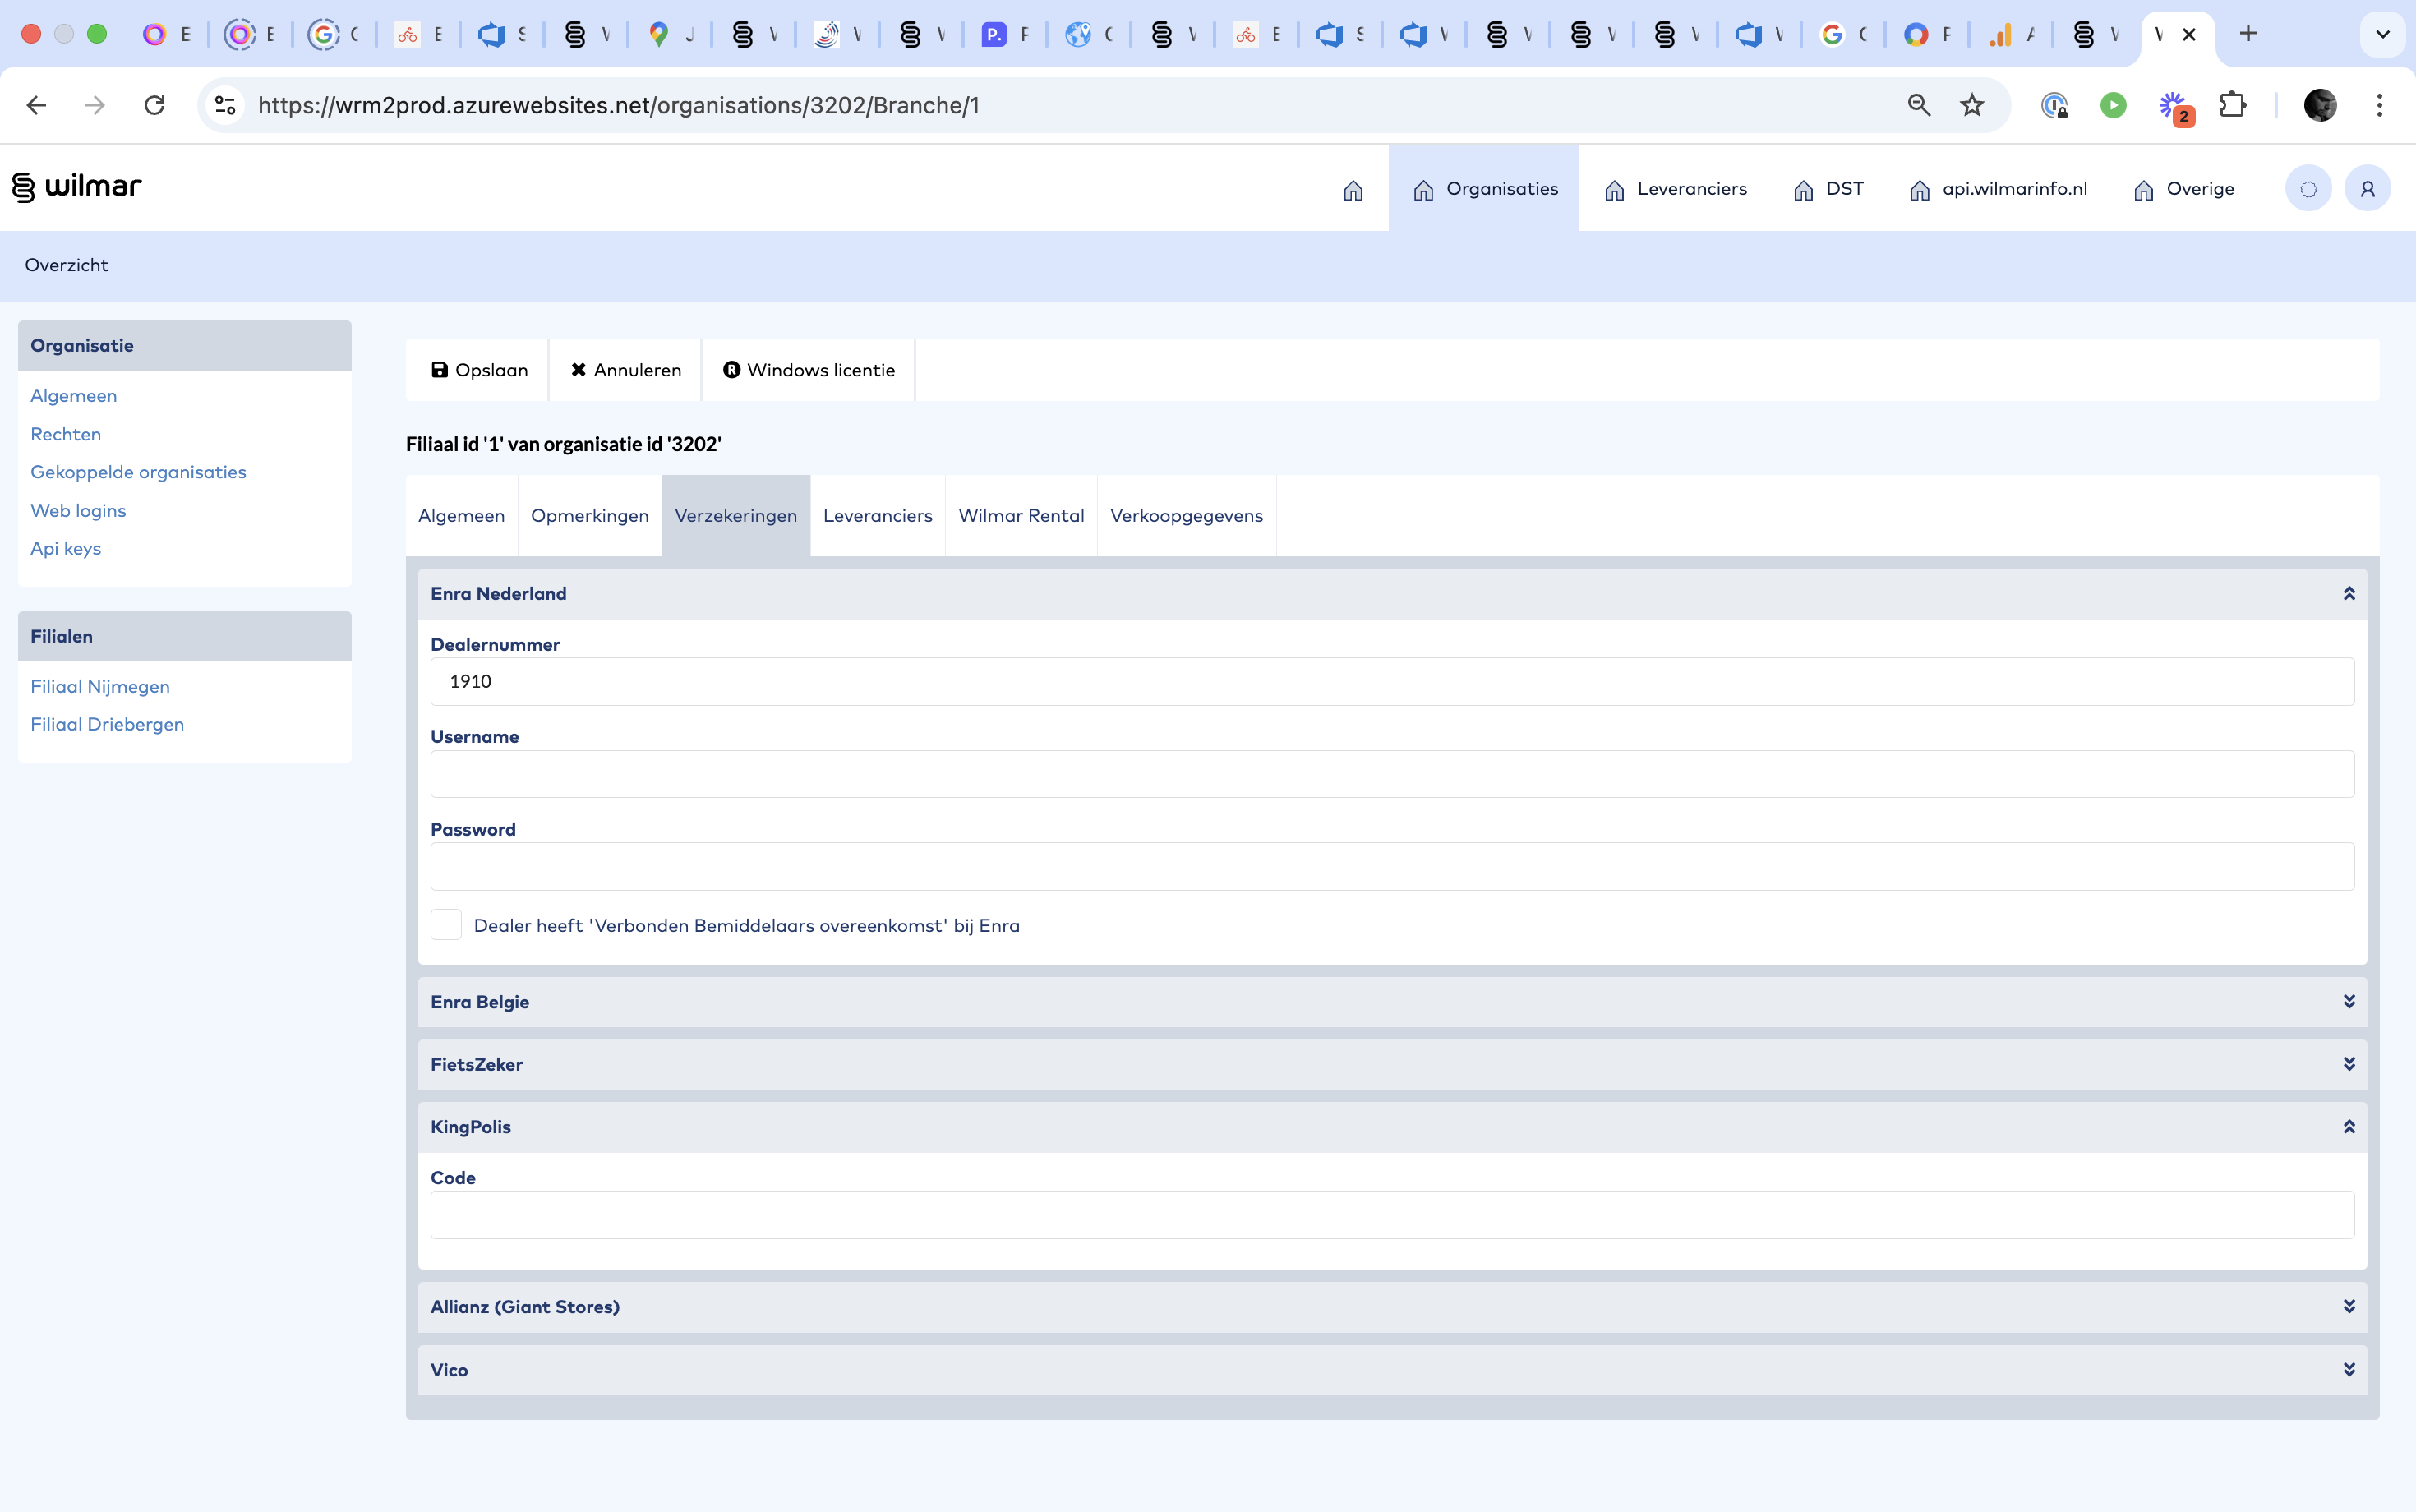Open Gekoppelde organisaties in the sidebar
2416x1512 pixels.
(138, 472)
